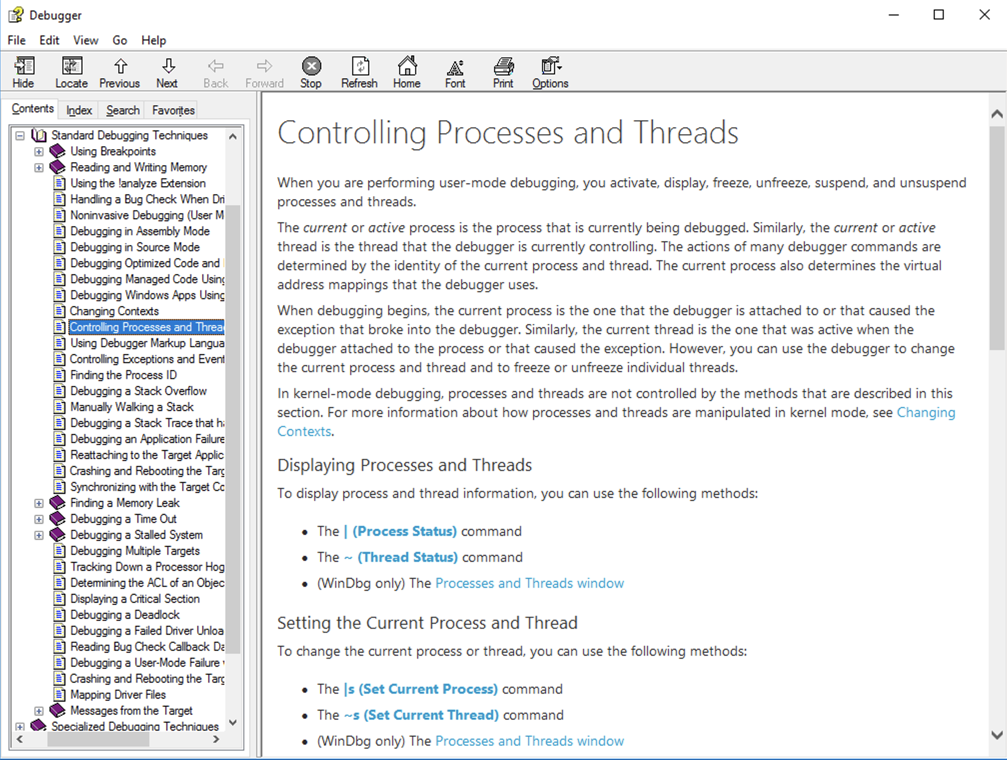Collapse the Standard Debugging Techniques node
This screenshot has width=1007, height=760.
[20, 136]
